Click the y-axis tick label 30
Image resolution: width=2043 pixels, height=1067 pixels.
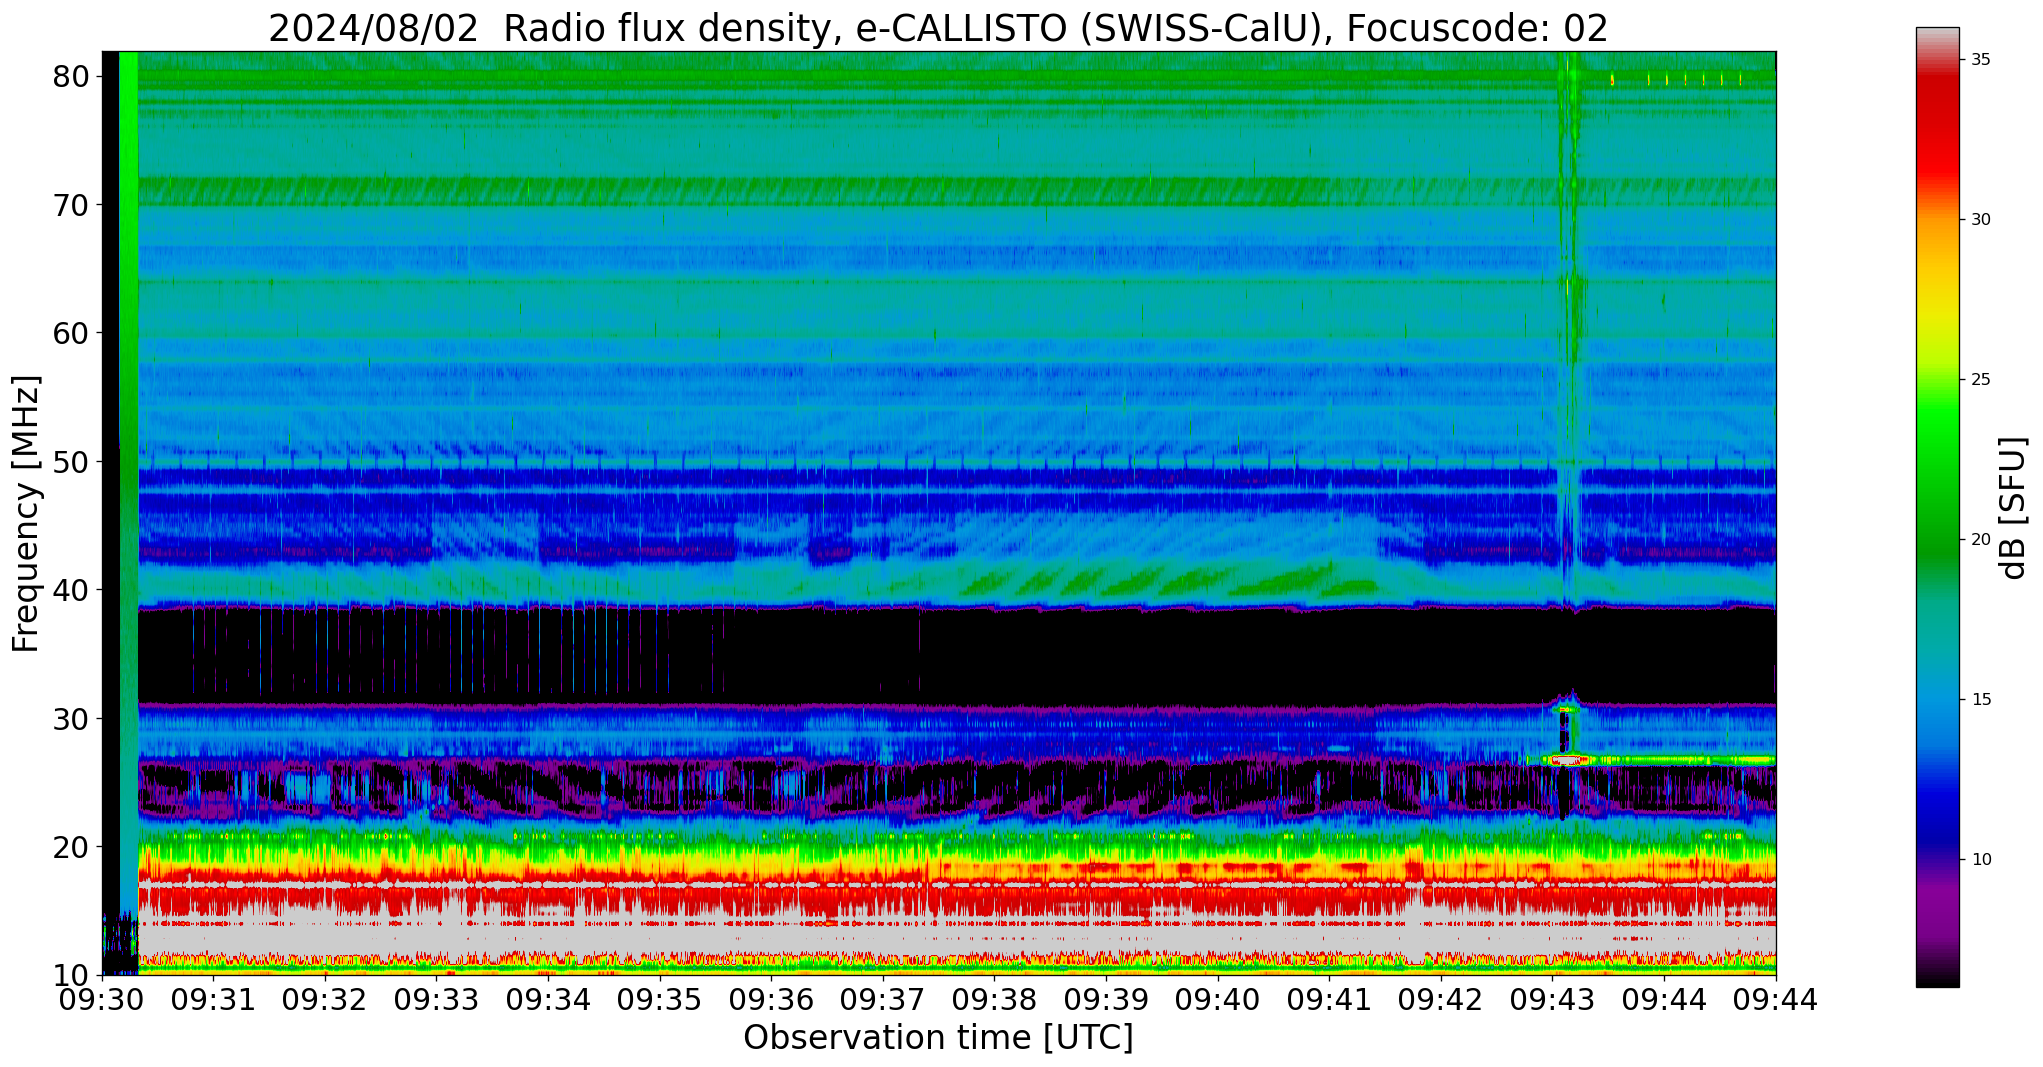pyautogui.click(x=71, y=719)
